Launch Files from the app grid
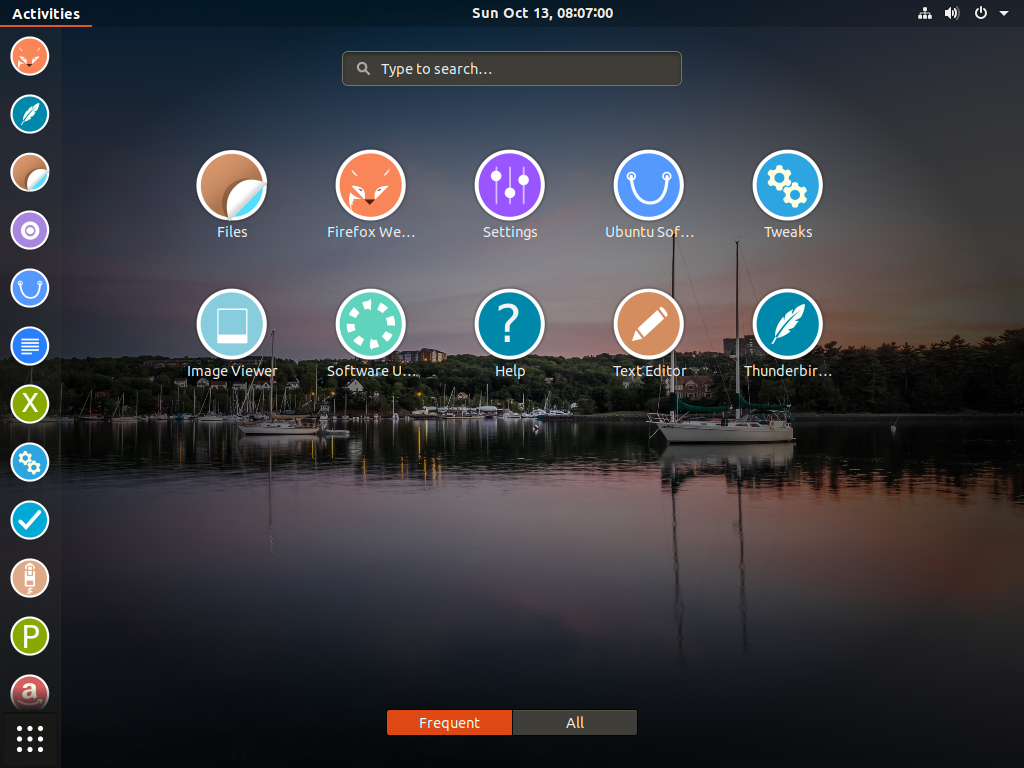The width and height of the screenshot is (1024, 768). (x=232, y=195)
